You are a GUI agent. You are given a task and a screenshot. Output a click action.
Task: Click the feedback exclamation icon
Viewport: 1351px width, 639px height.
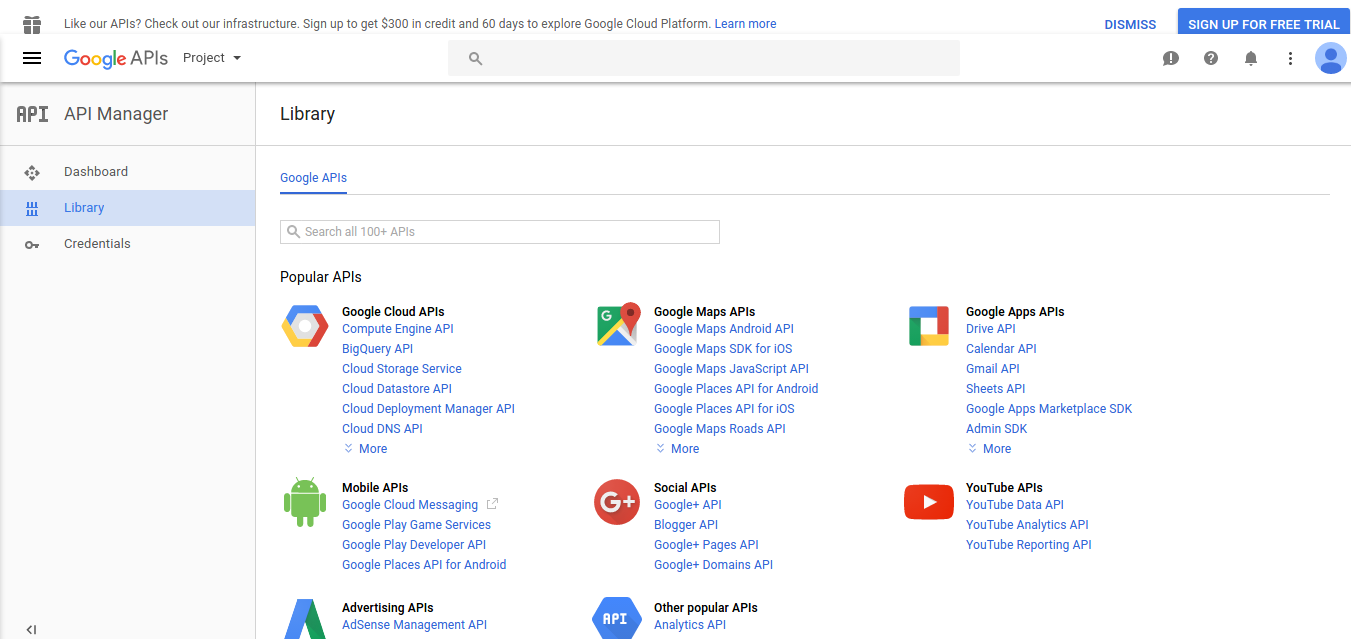coord(1171,59)
